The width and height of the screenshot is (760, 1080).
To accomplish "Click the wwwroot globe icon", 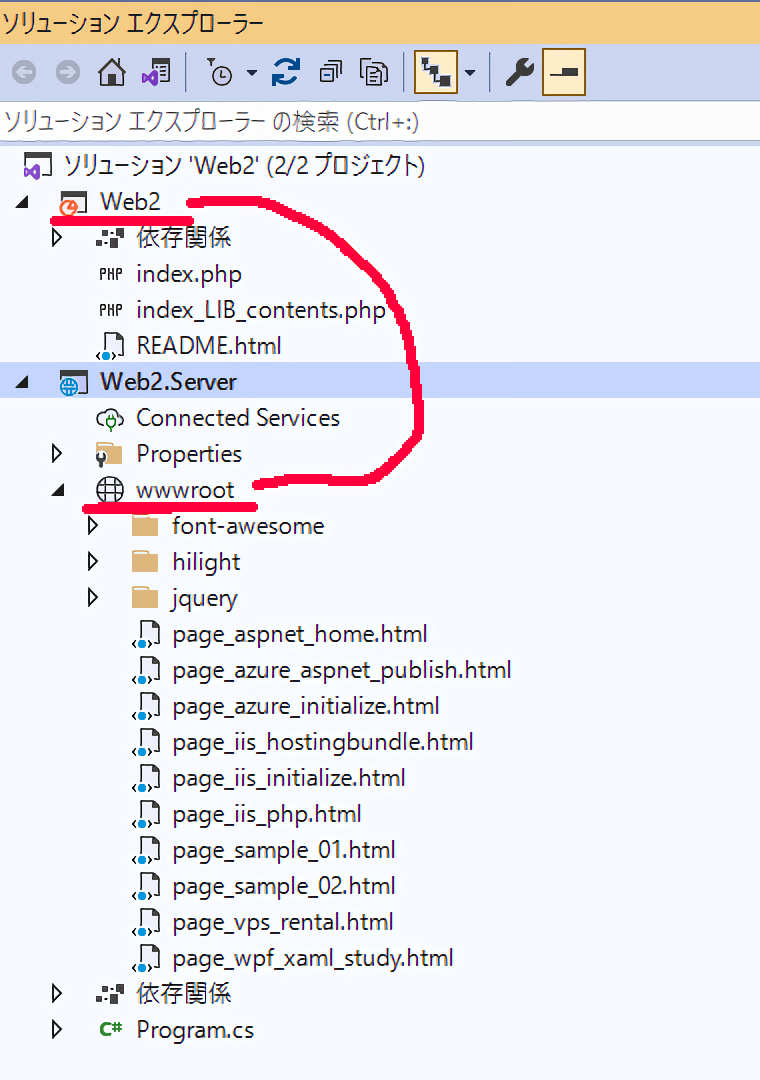I will (109, 490).
